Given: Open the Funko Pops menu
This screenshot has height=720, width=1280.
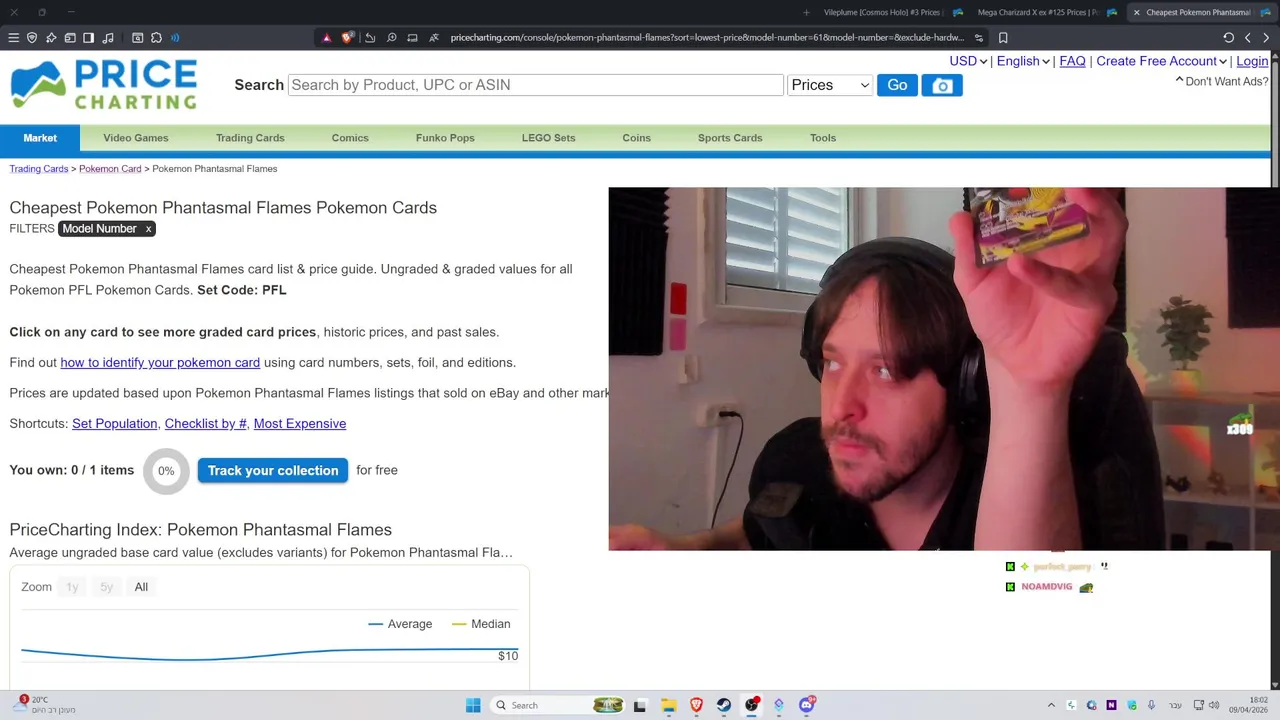Looking at the screenshot, I should (445, 138).
